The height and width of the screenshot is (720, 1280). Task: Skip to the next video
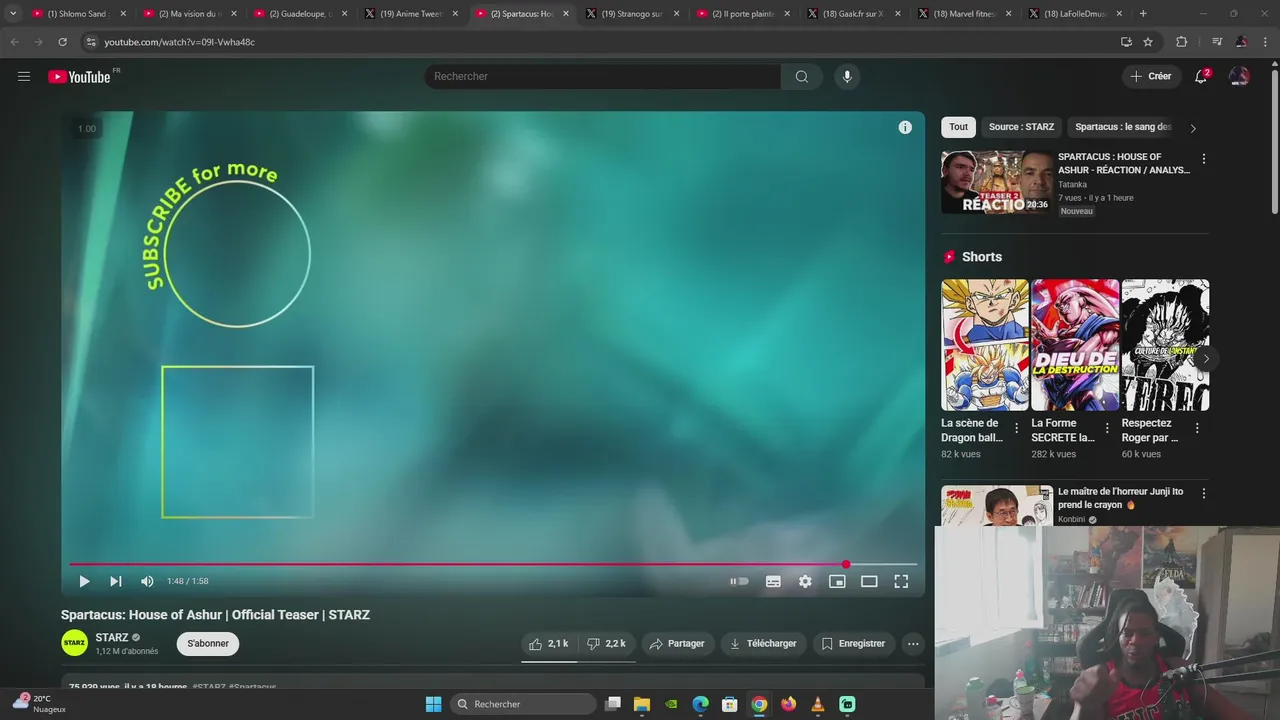(x=116, y=581)
